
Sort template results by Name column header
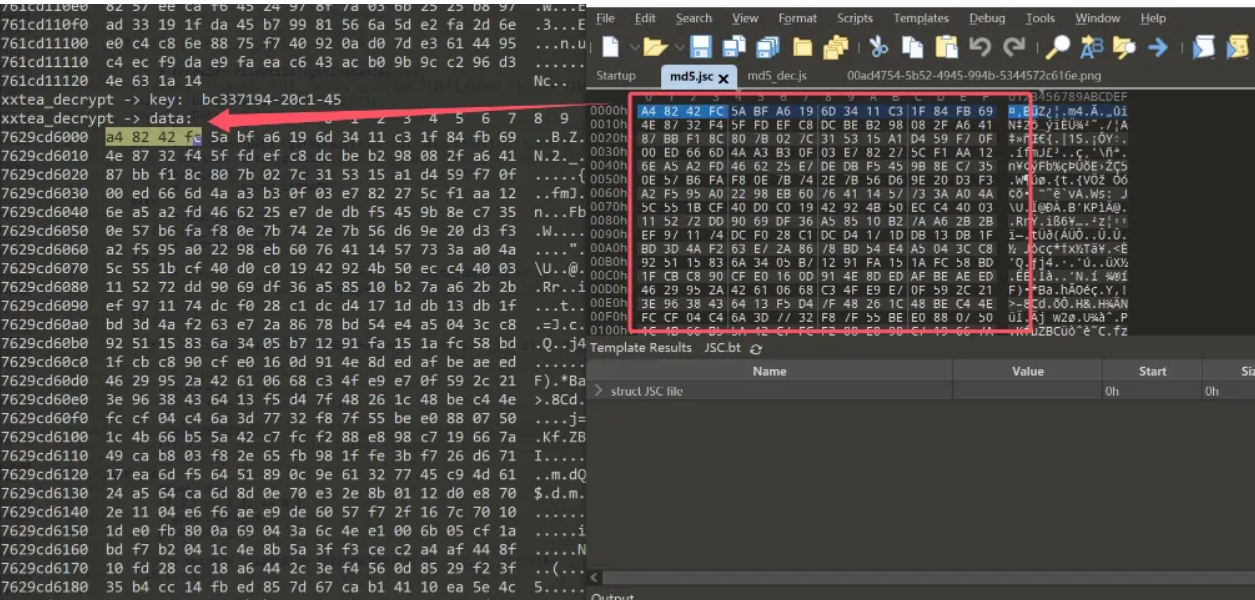point(769,371)
